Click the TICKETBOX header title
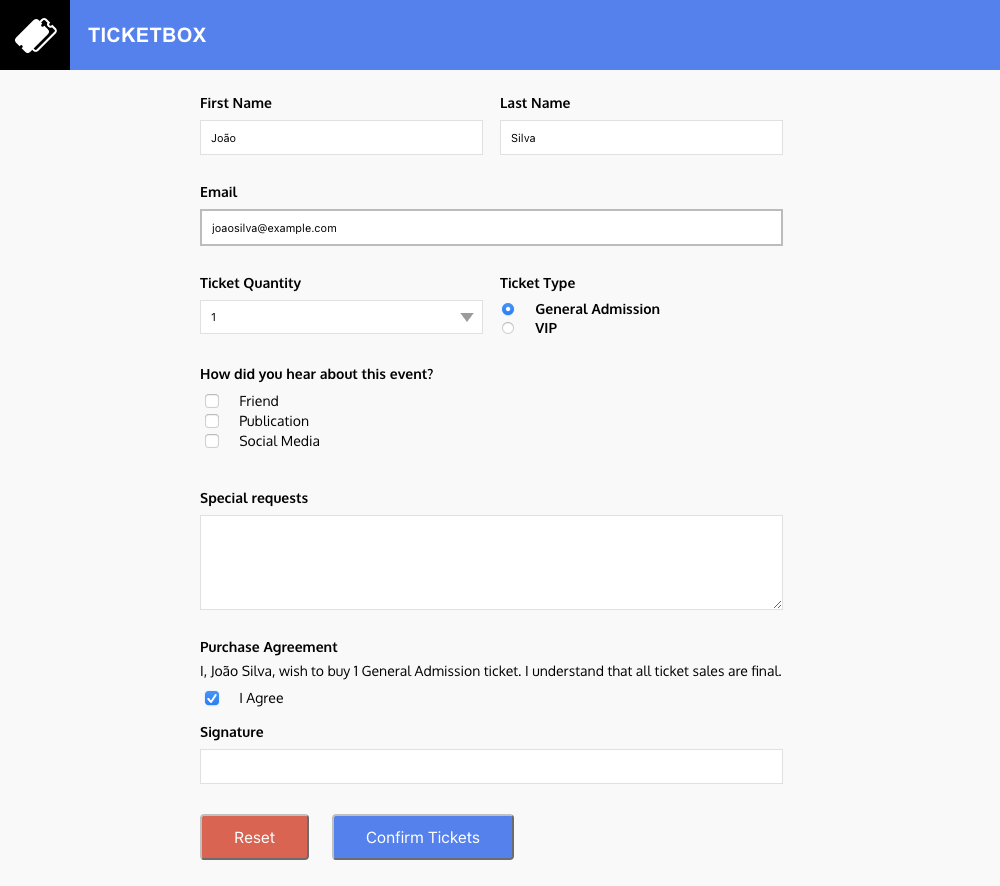 (x=147, y=35)
